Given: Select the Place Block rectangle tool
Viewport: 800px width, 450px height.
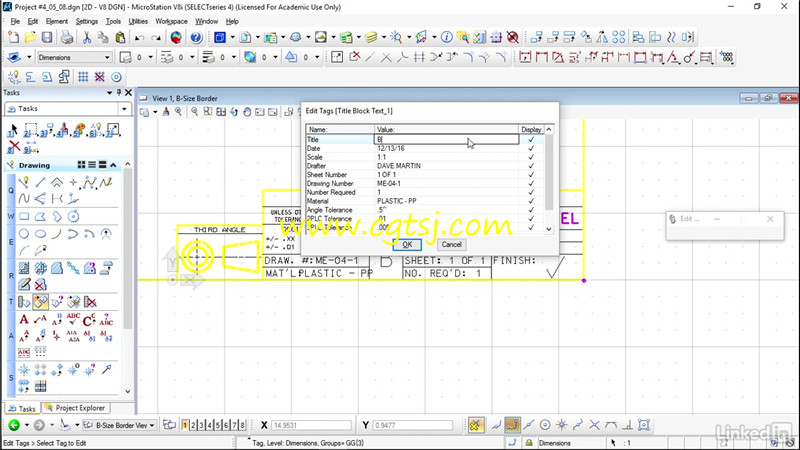Looking at the screenshot, I should 24,216.
